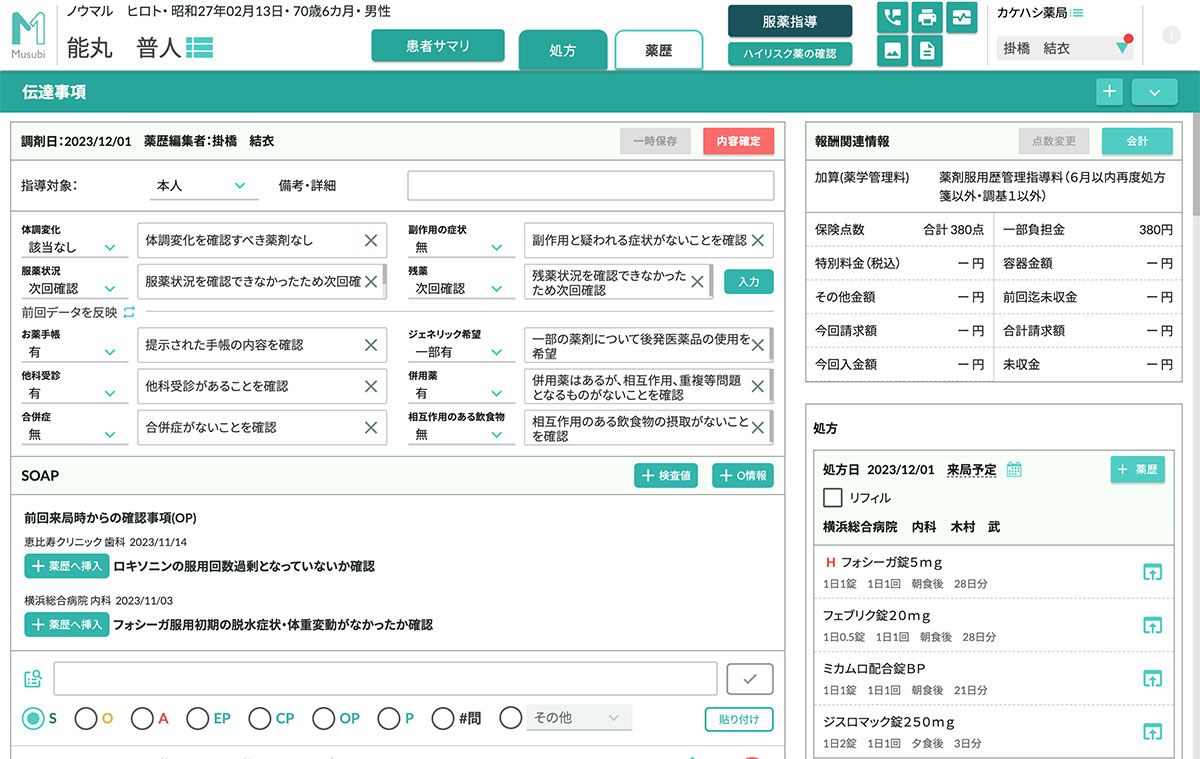Add lab value with ＋検査値 button

click(666, 476)
